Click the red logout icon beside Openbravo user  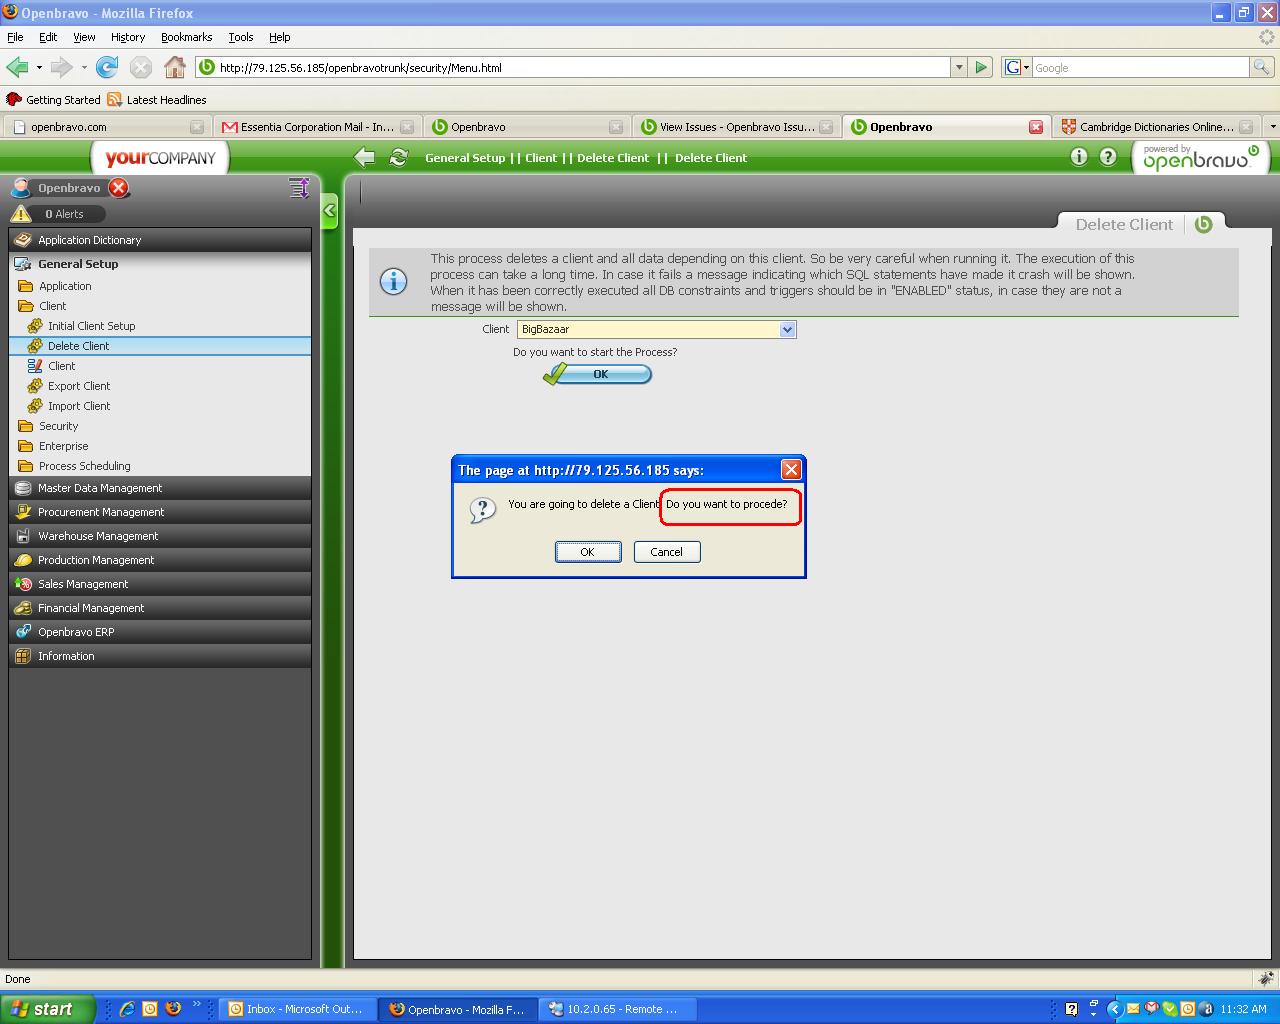click(119, 188)
